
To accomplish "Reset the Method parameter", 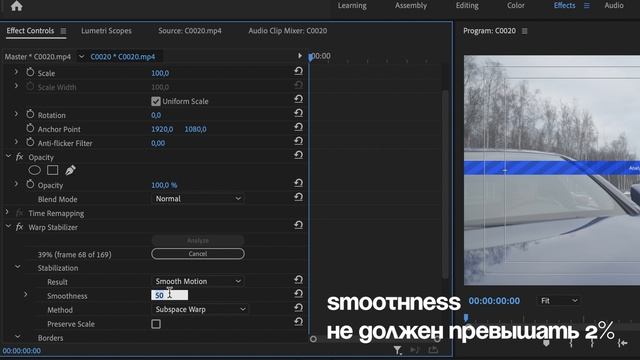I will point(298,308).
